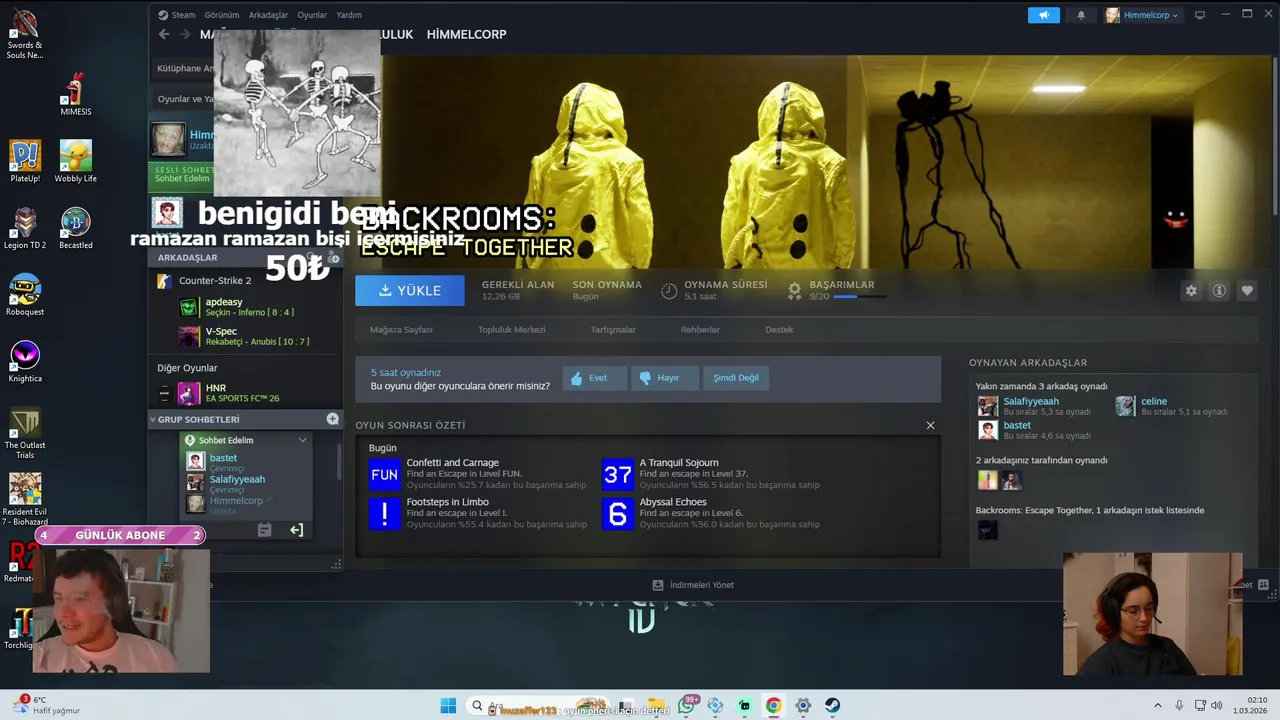Close the Oyun Sonrası Özeti panel
1280x720 pixels.
click(930, 425)
